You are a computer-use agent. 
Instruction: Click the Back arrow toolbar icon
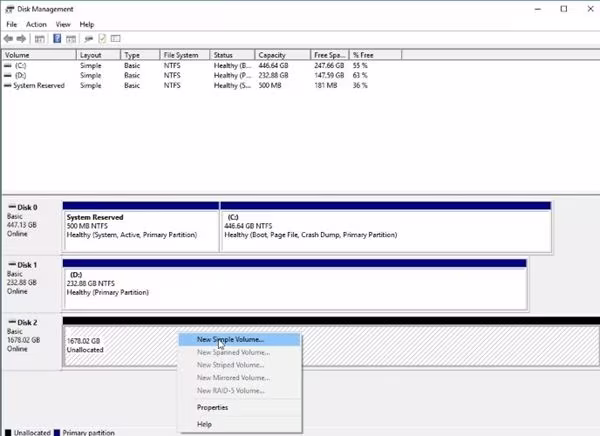[x=8, y=39]
